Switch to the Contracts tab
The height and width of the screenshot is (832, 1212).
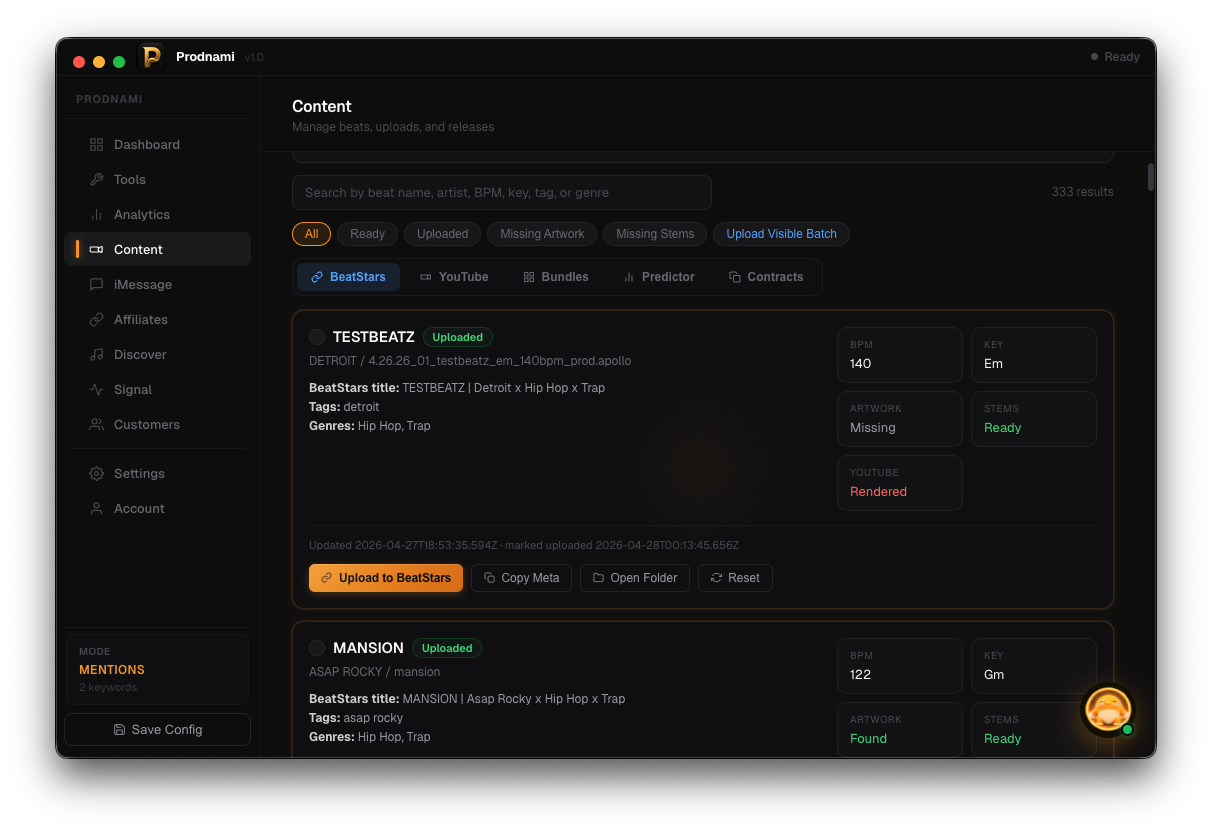(x=766, y=277)
